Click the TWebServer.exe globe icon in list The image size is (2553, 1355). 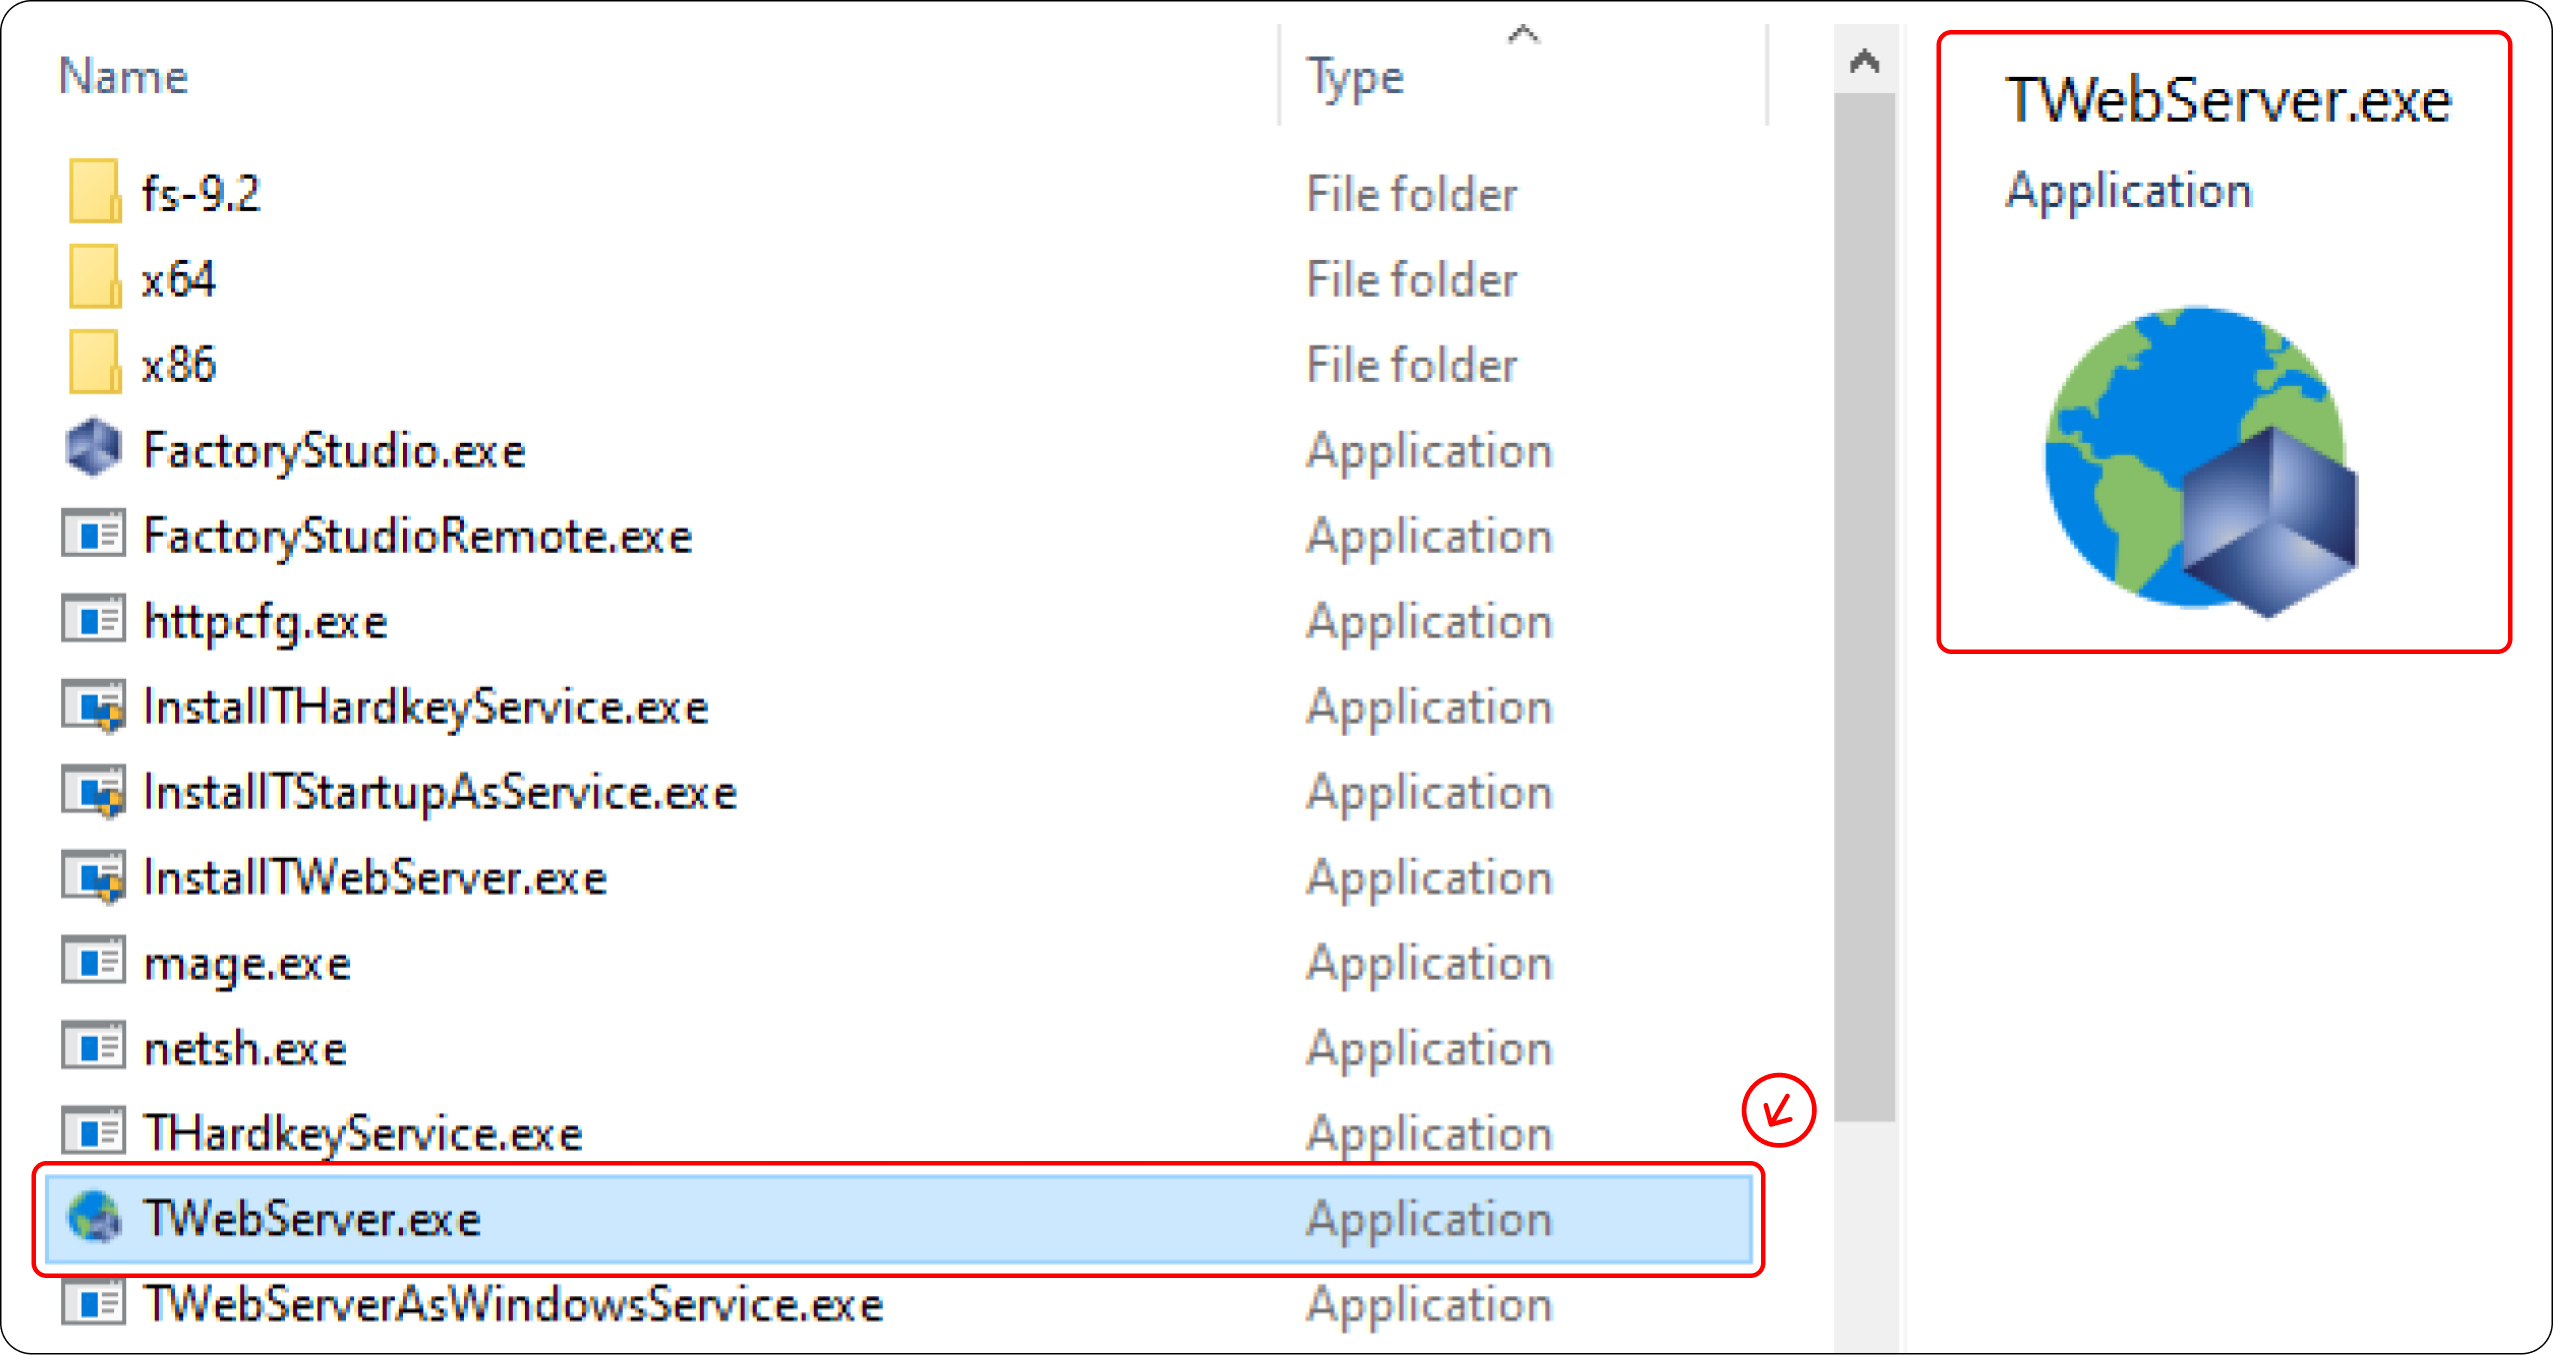pos(94,1217)
